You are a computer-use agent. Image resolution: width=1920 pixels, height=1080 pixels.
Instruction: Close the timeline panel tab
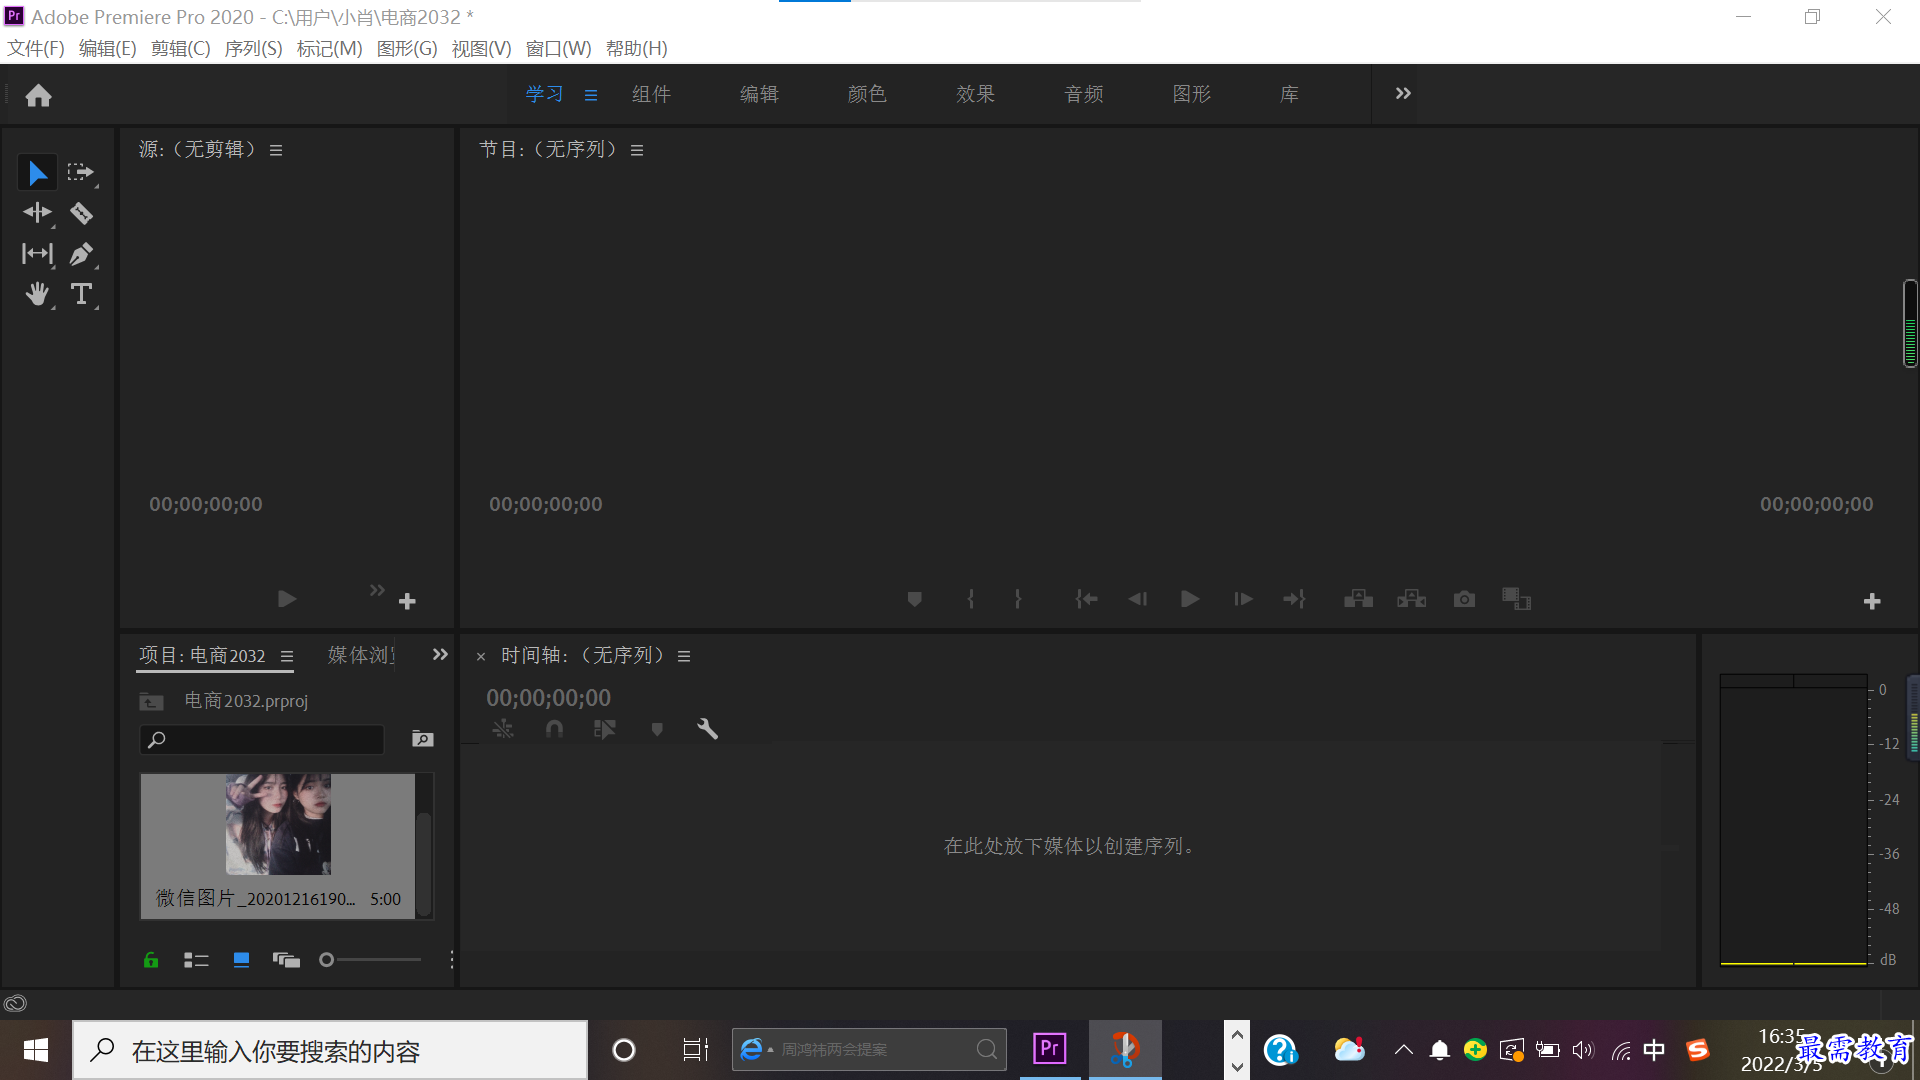tap(481, 657)
